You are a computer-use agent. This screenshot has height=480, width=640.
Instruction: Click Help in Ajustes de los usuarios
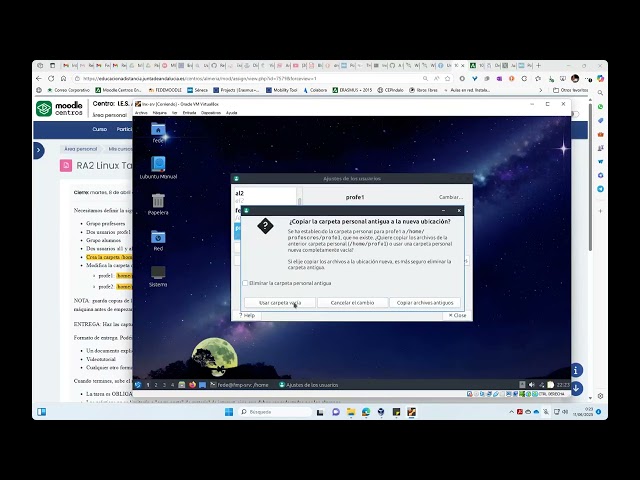(247, 315)
